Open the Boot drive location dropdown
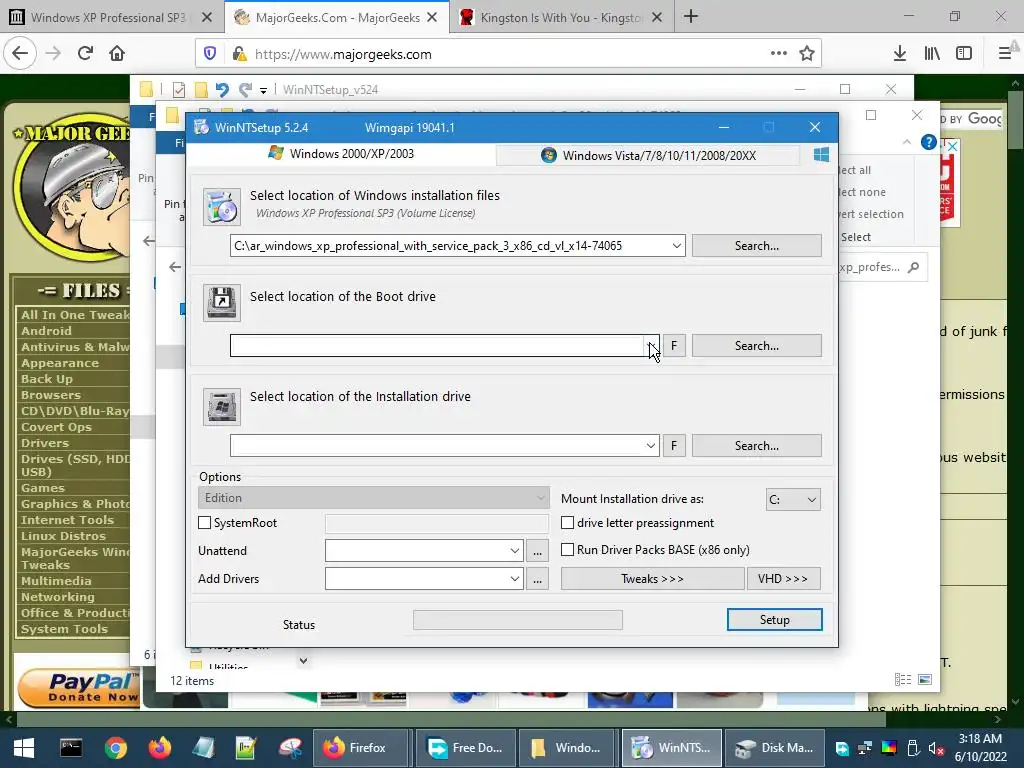Screen dimensions: 1024x768 (651, 345)
